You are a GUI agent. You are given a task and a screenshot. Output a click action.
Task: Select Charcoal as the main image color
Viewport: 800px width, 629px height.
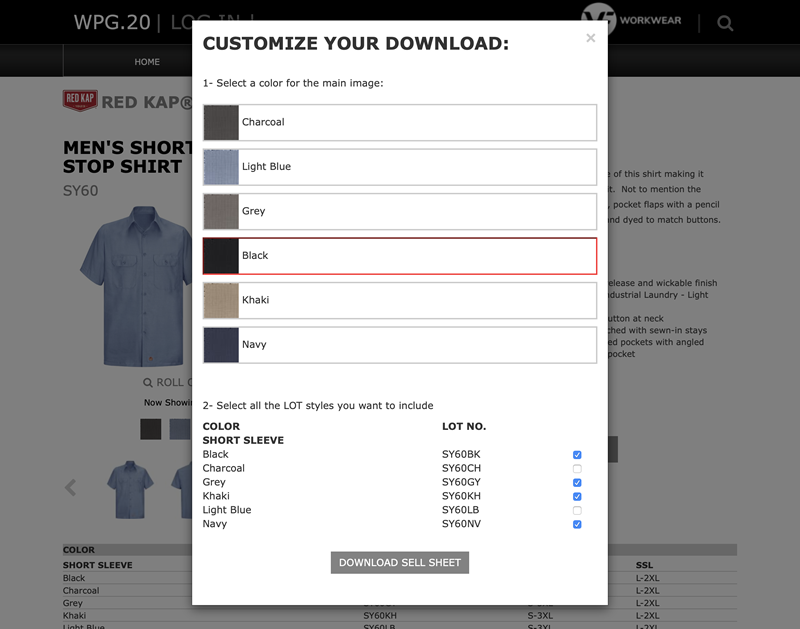point(400,122)
